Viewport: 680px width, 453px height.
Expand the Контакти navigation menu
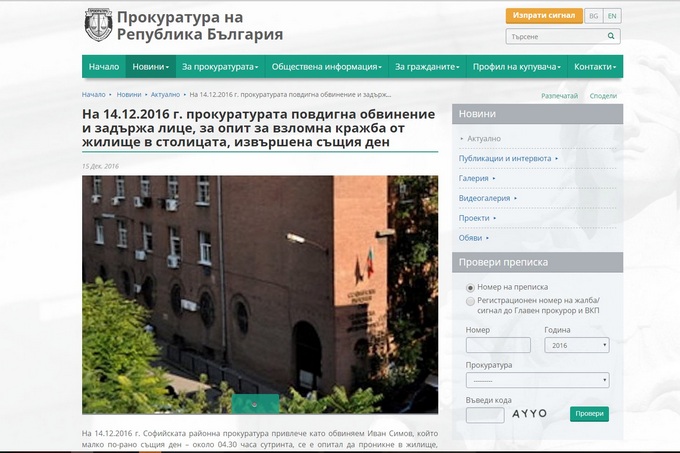coord(595,67)
